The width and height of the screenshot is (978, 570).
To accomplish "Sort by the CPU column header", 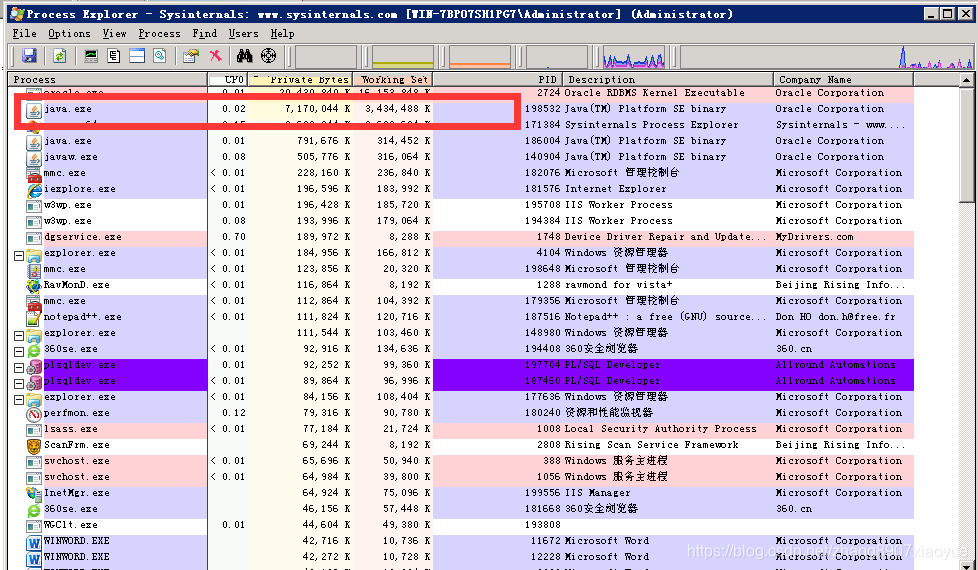I will 227,79.
